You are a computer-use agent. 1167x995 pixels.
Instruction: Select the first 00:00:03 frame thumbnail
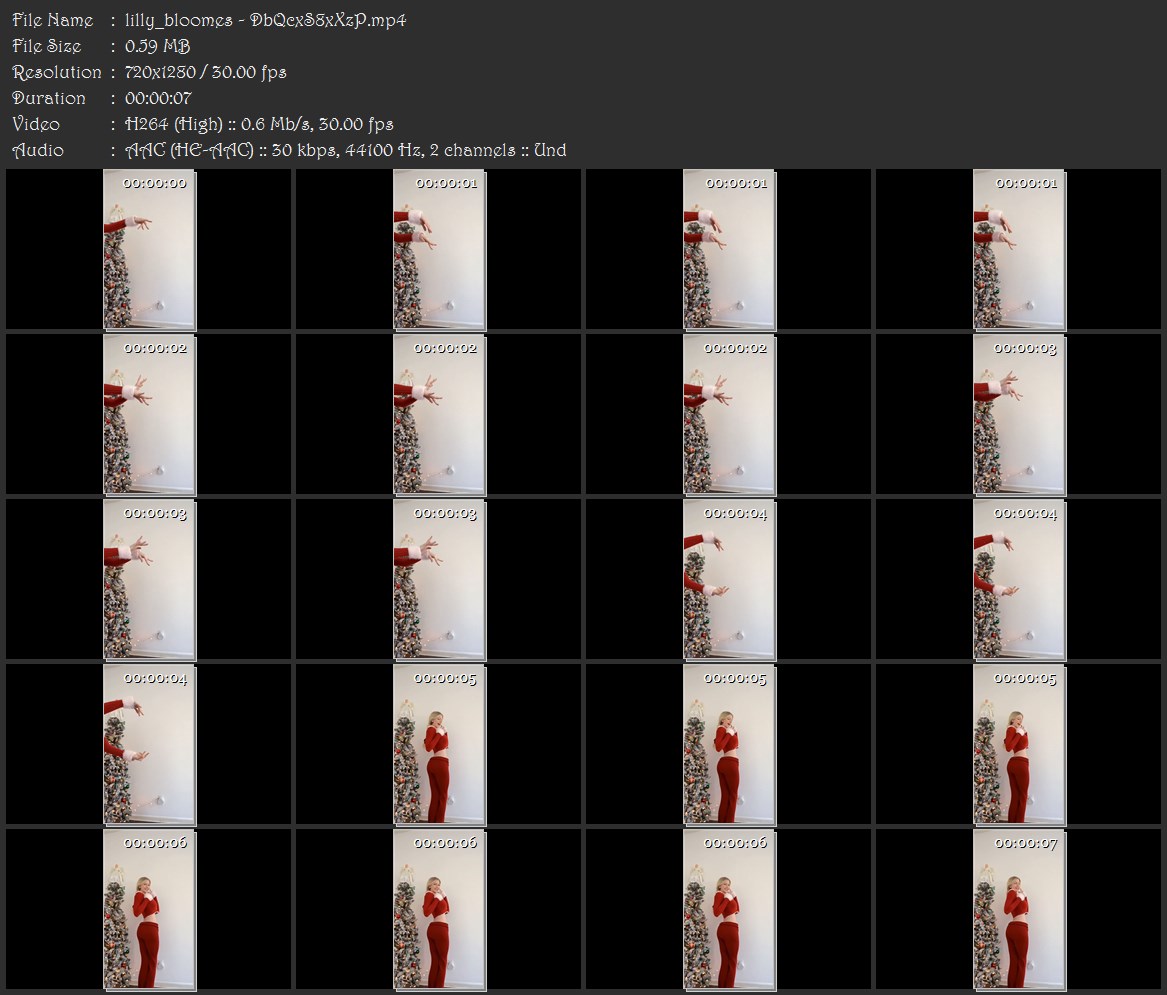coord(1020,415)
